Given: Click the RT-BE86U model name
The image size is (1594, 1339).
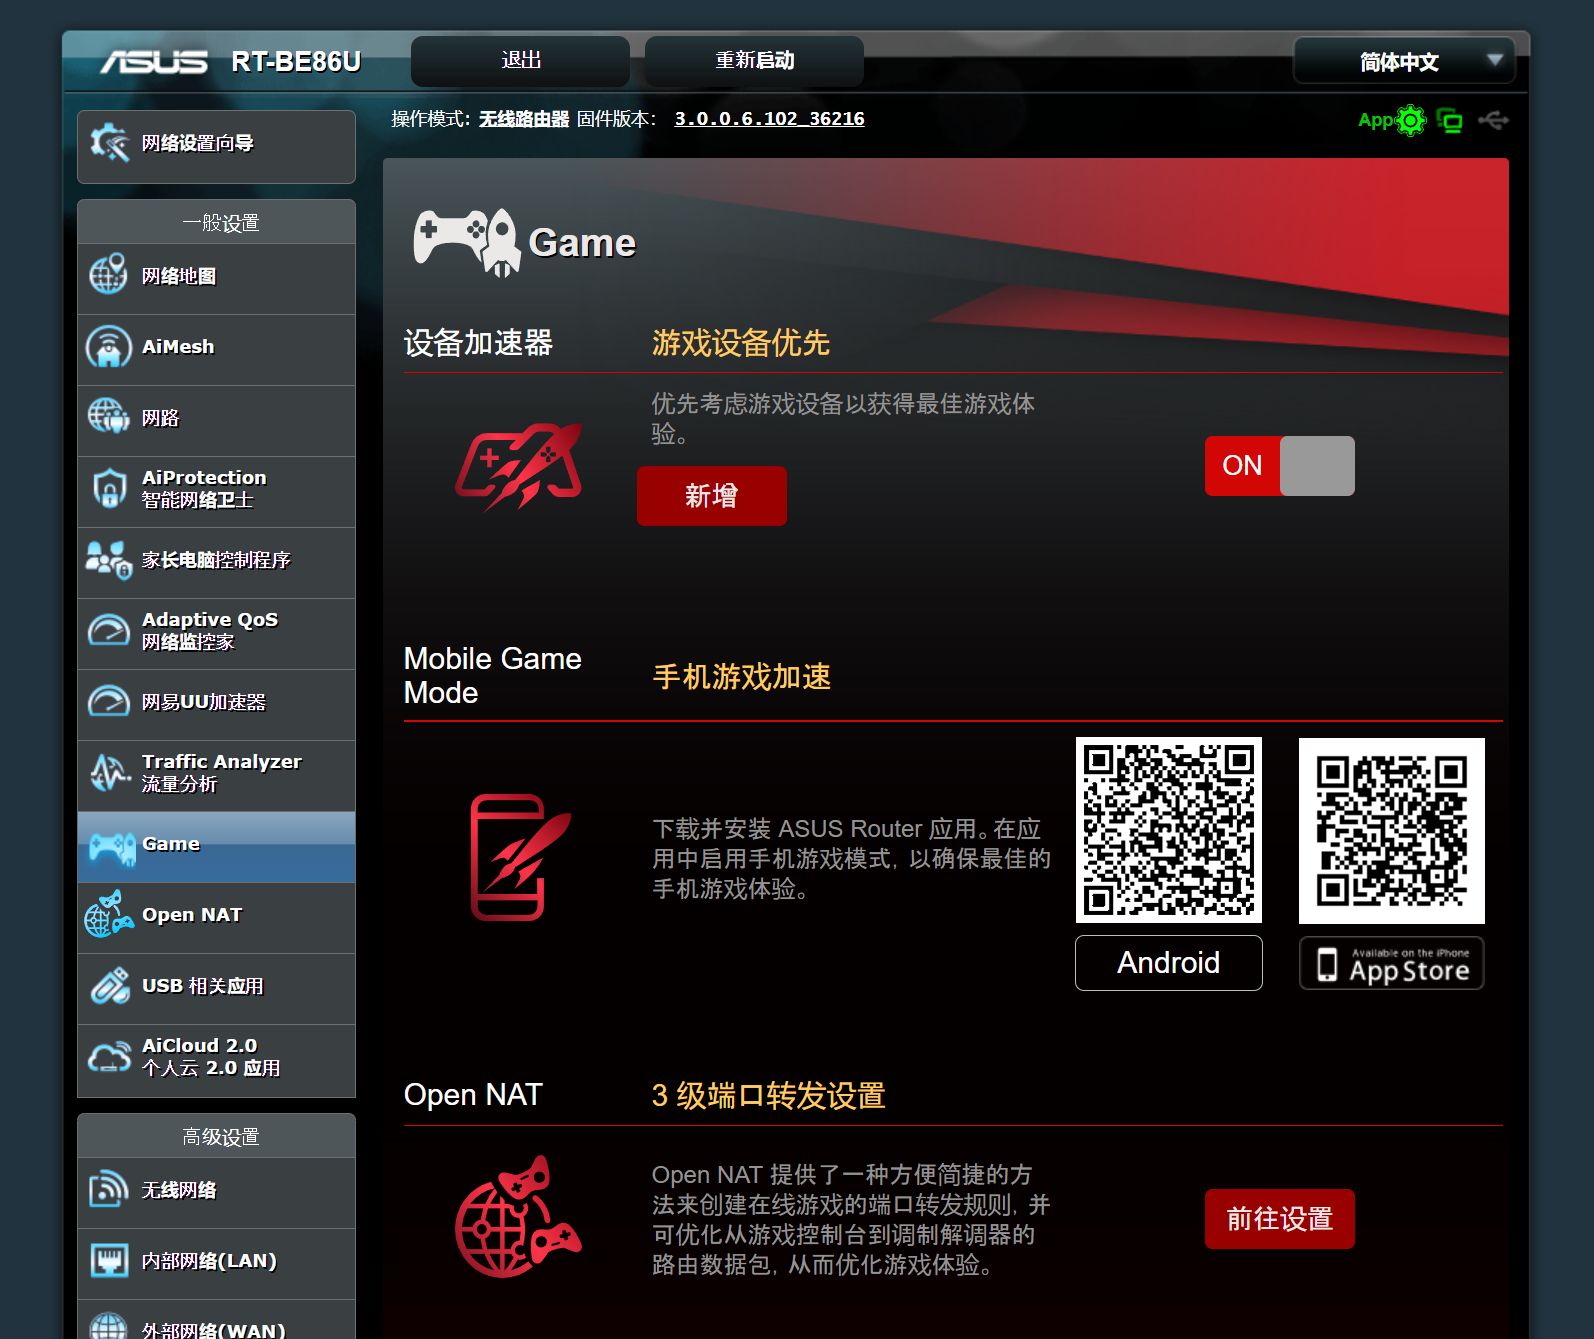Looking at the screenshot, I should click(296, 62).
